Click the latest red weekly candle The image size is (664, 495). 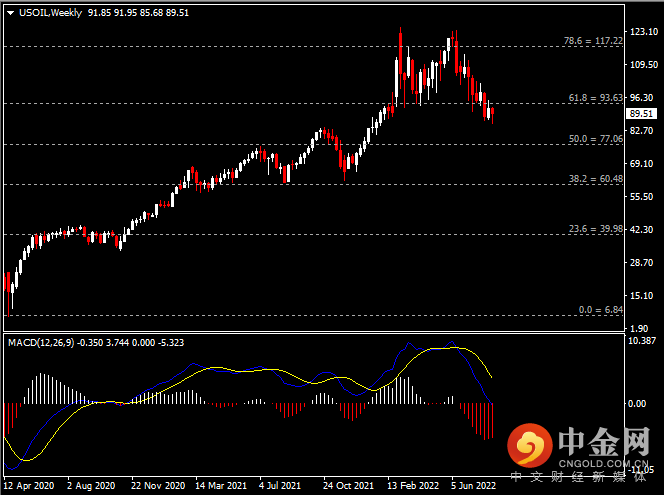(492, 114)
